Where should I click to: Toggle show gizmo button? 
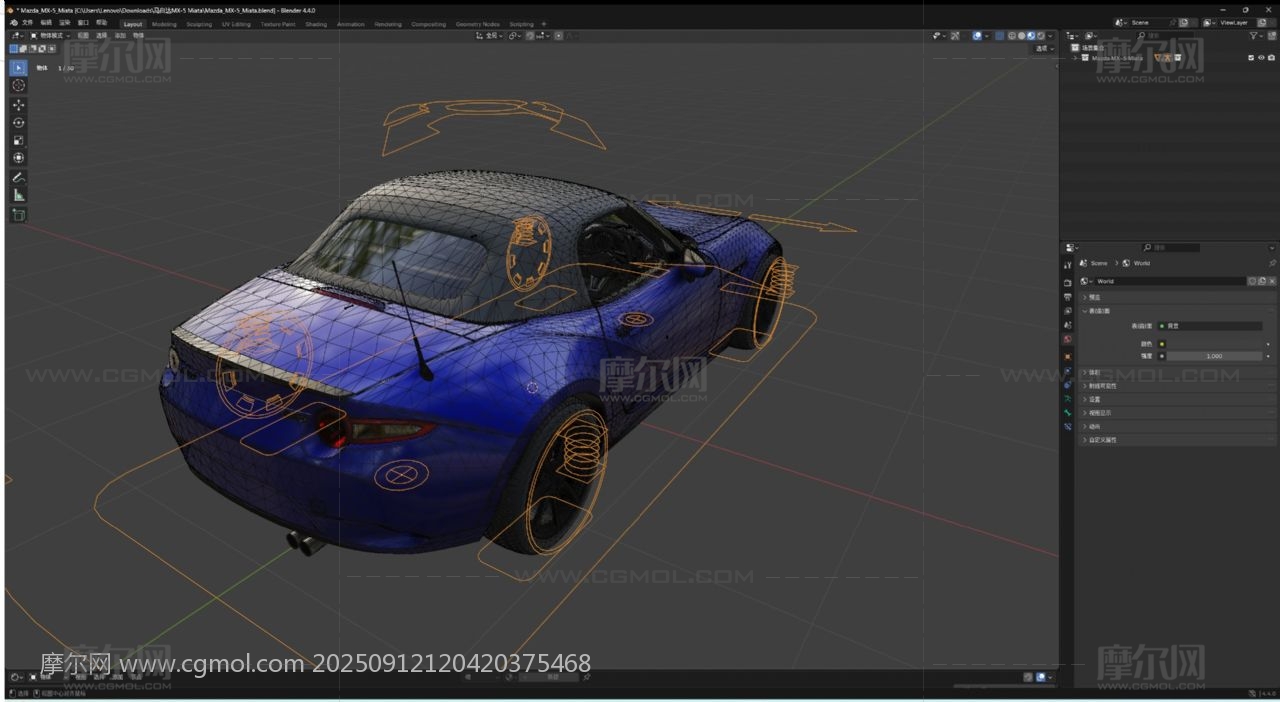click(x=955, y=36)
